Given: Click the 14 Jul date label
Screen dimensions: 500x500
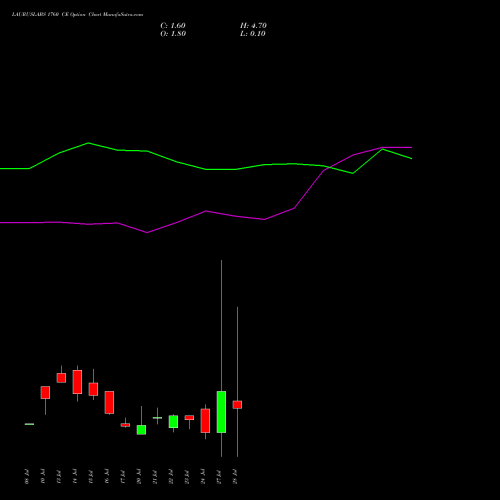Looking at the screenshot, I should click(x=75, y=477).
